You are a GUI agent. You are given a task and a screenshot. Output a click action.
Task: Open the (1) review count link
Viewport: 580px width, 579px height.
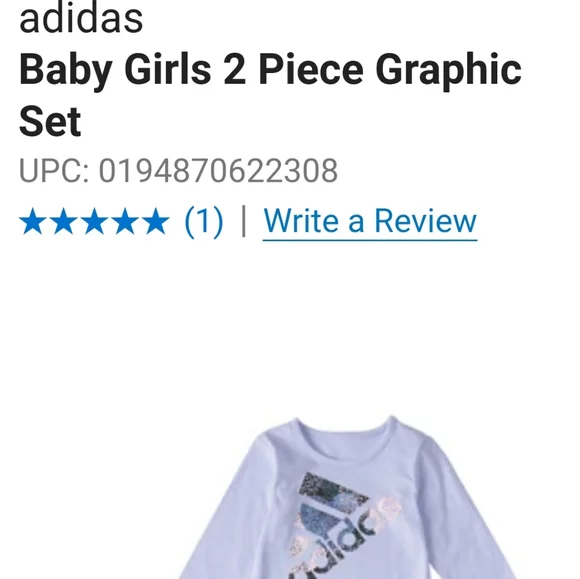(204, 221)
